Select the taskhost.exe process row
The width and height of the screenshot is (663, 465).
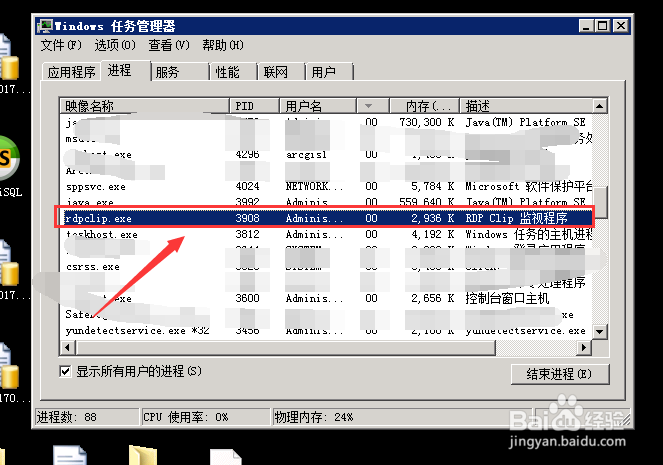[325, 234]
